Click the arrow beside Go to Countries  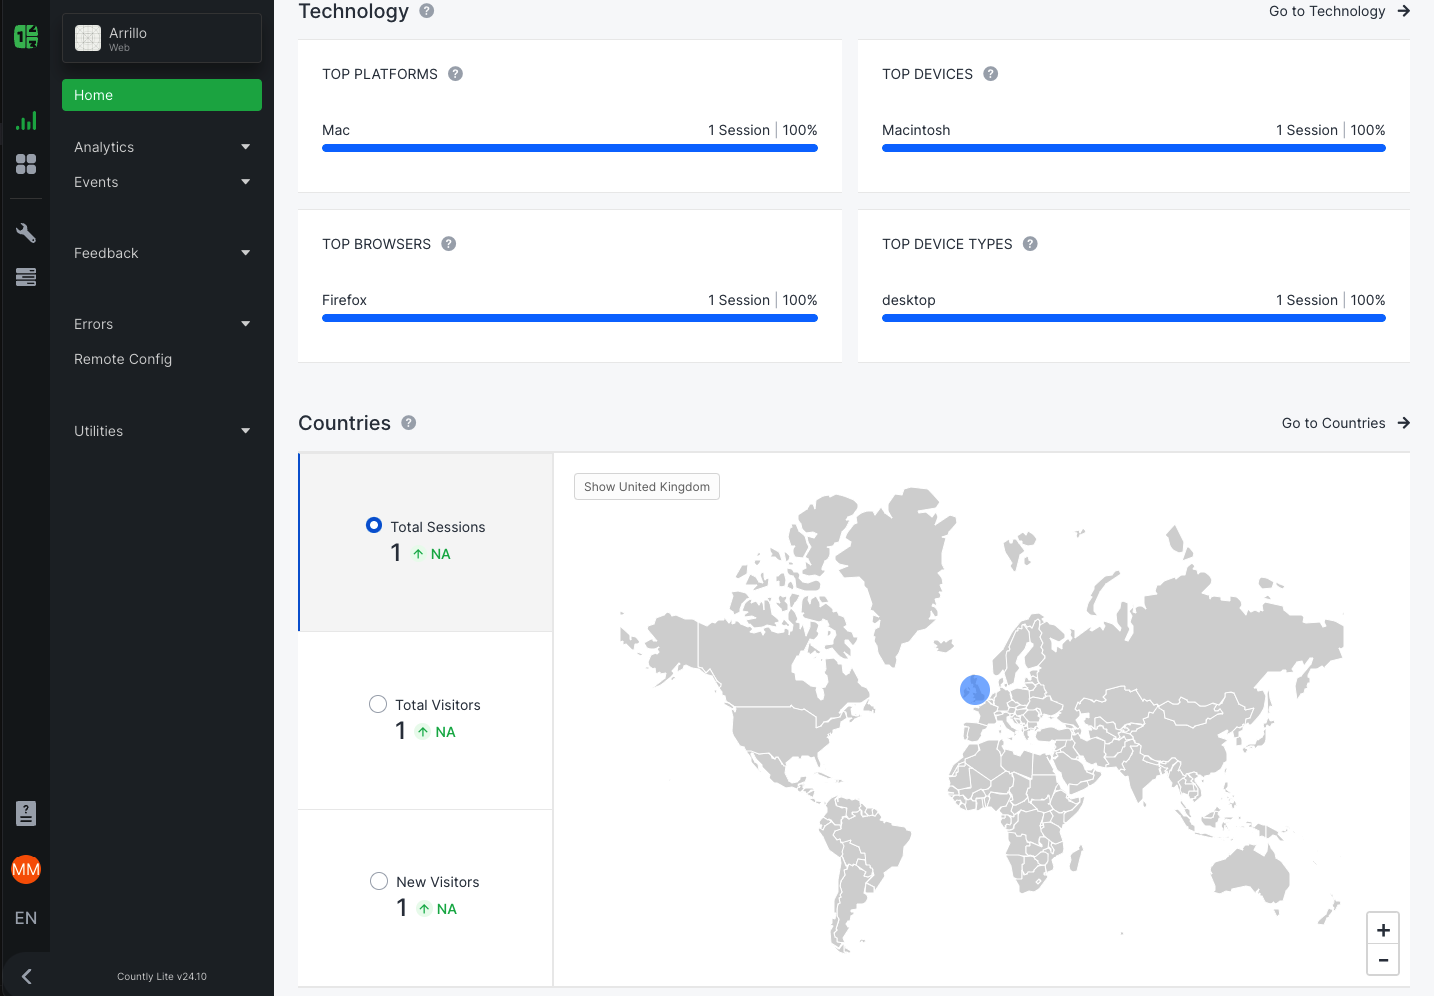[1404, 423]
